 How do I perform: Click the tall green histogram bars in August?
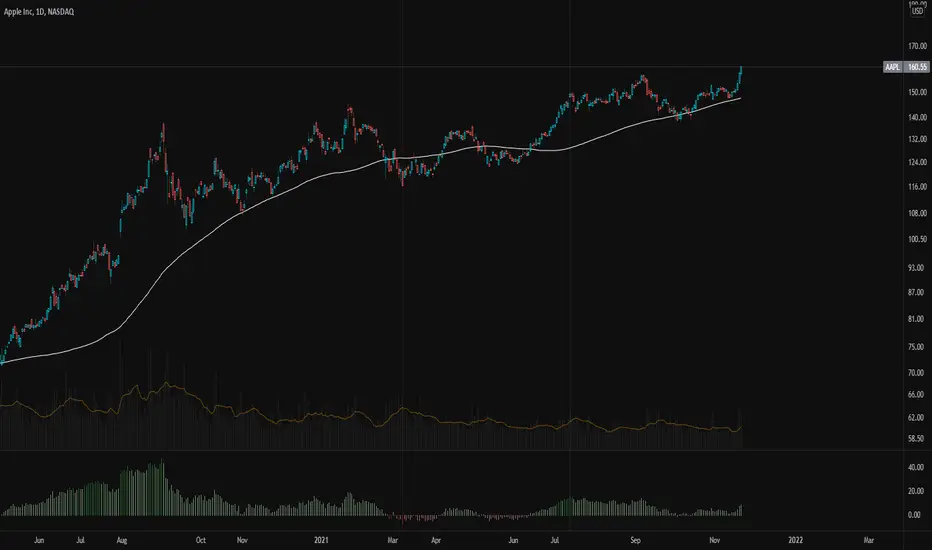tap(141, 491)
